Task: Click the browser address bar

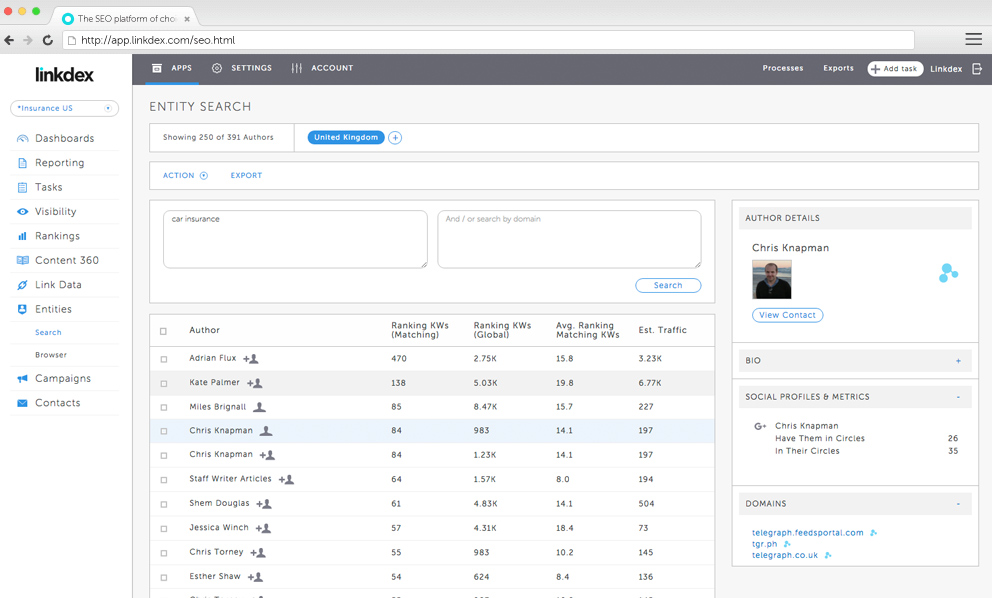Action: [x=488, y=40]
